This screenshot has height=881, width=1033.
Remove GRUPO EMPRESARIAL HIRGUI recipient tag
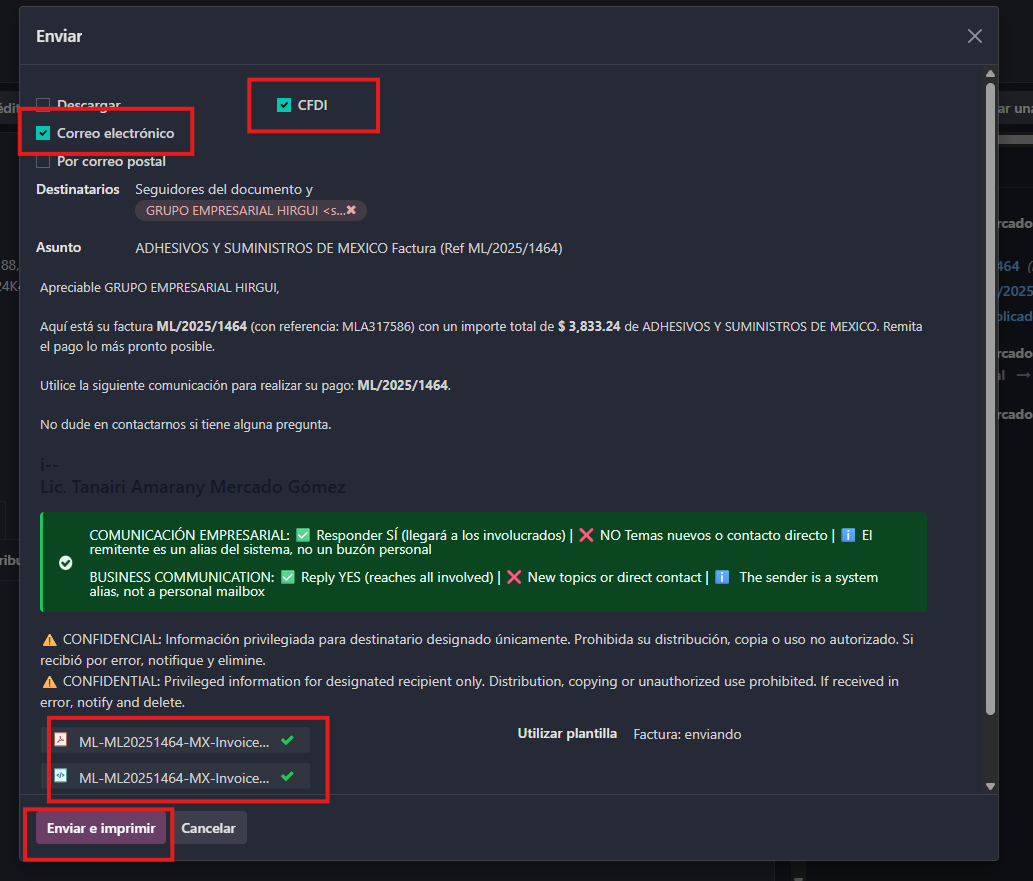point(351,210)
